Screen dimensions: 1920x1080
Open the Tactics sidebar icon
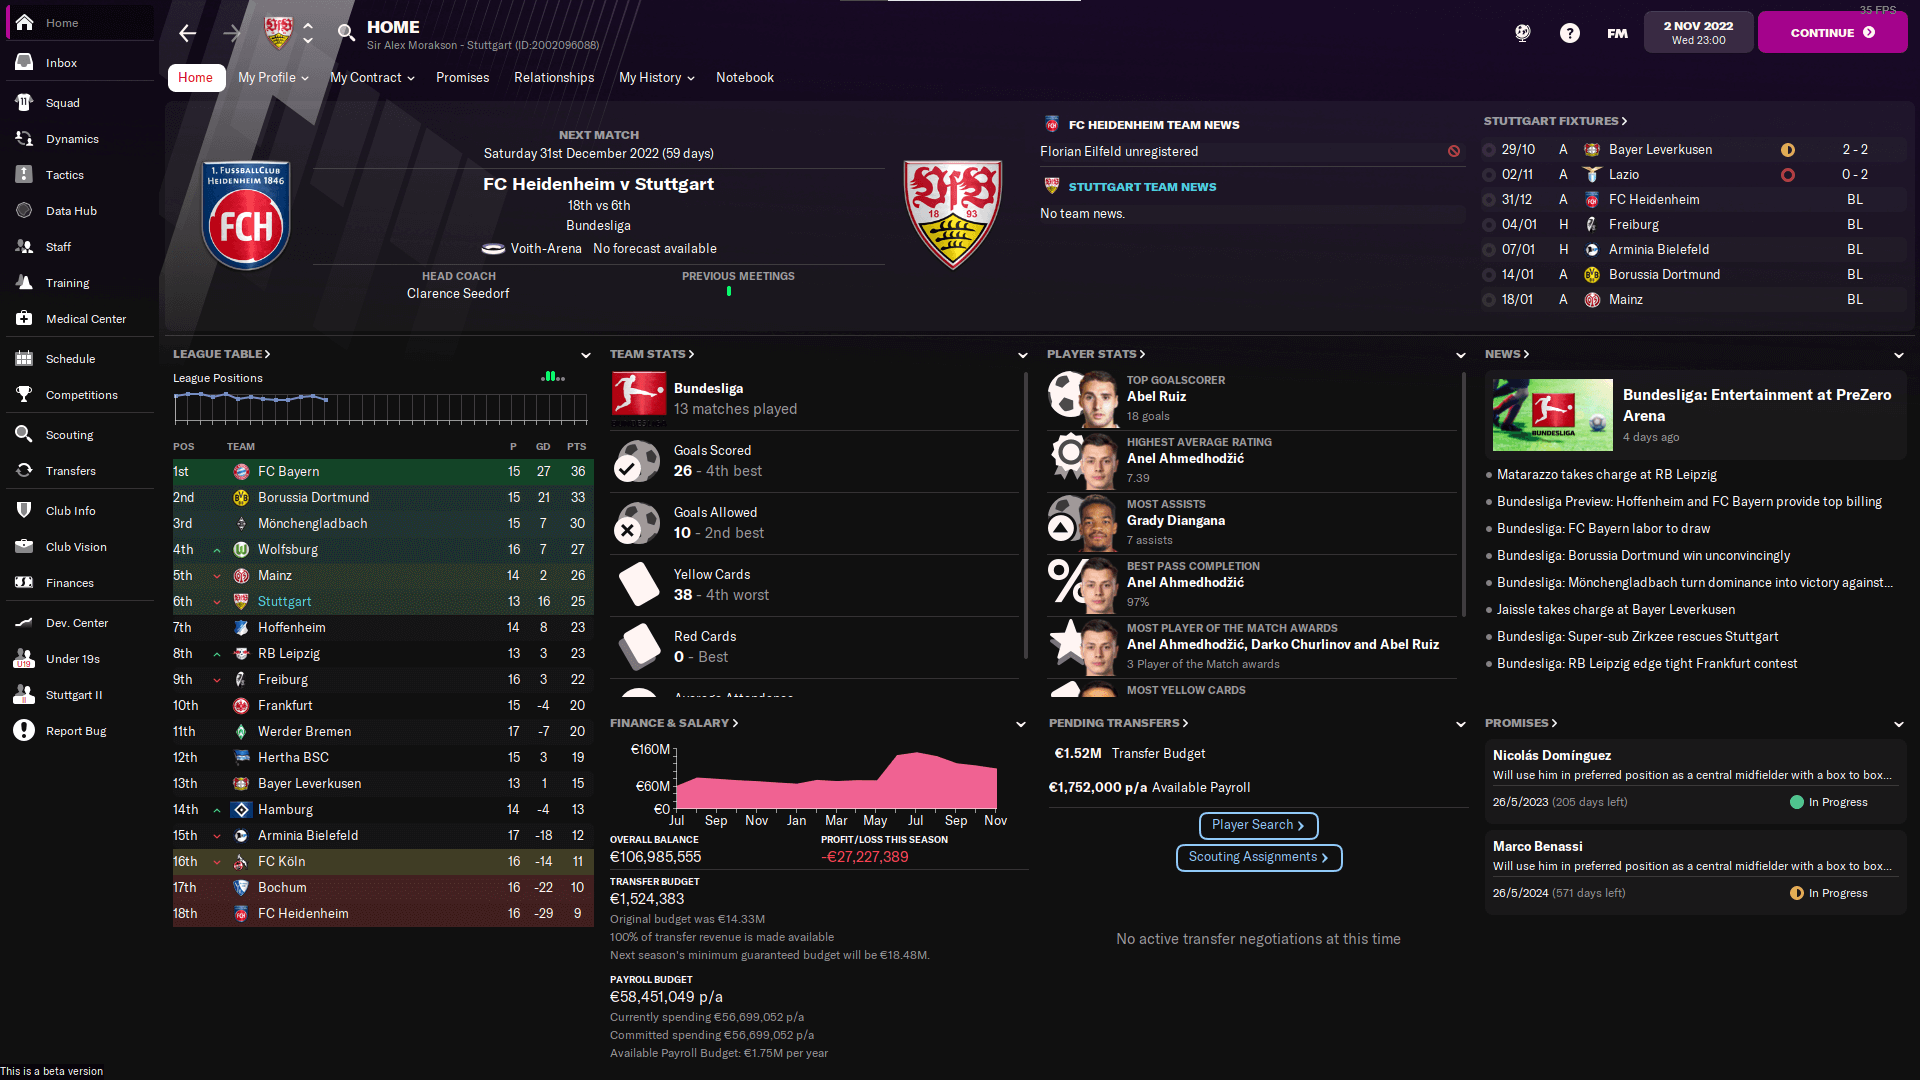pyautogui.click(x=25, y=175)
